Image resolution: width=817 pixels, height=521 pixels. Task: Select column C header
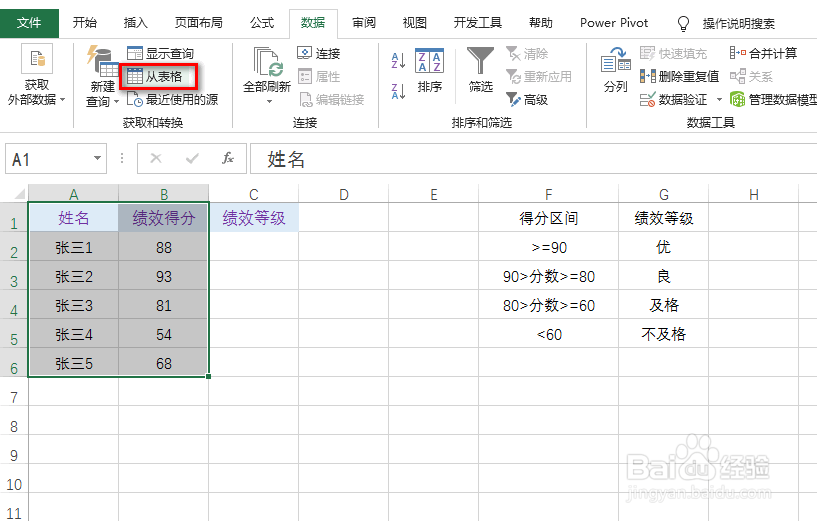[254, 194]
